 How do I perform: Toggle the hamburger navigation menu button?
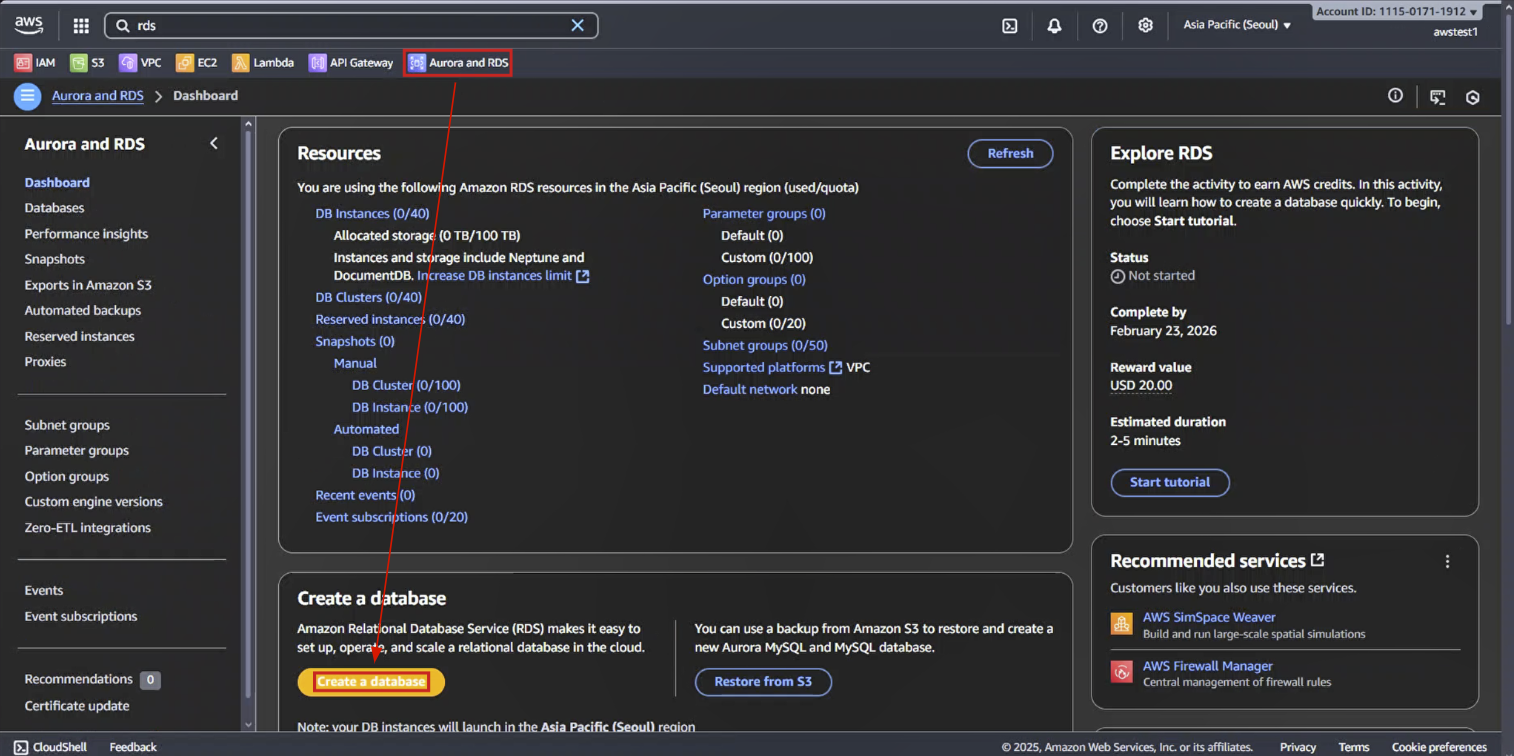click(27, 96)
